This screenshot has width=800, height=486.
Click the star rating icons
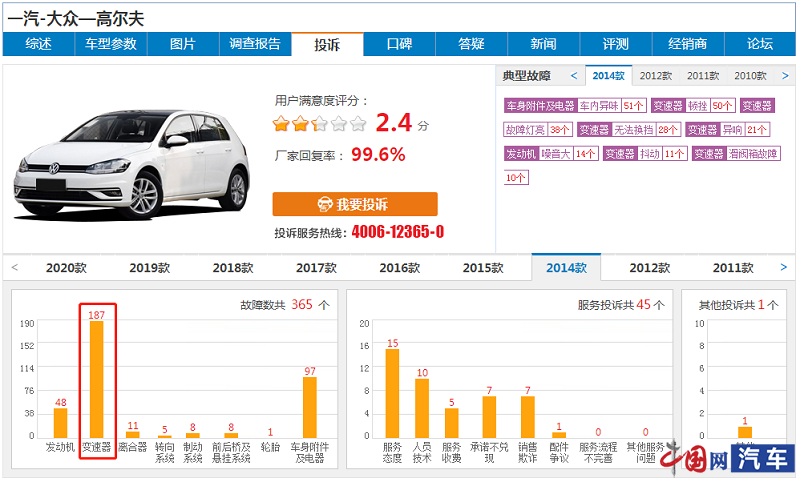pyautogui.click(x=320, y=124)
